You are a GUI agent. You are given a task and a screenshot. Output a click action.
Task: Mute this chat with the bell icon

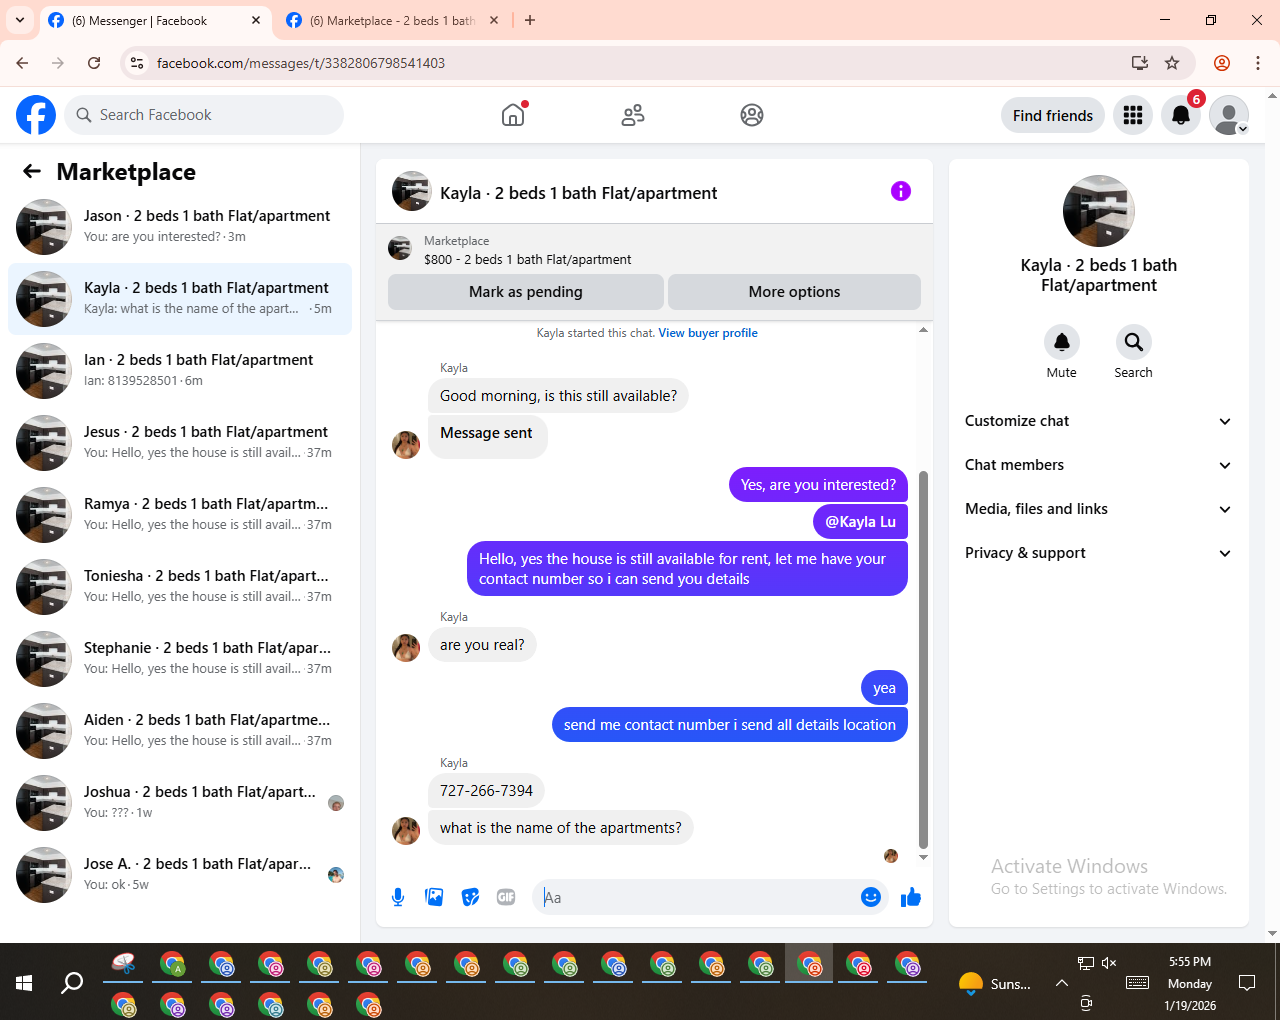coord(1062,342)
